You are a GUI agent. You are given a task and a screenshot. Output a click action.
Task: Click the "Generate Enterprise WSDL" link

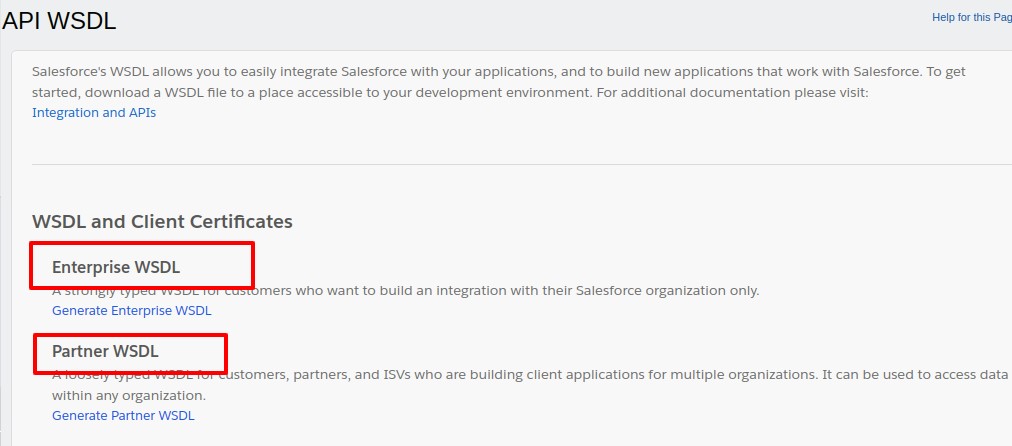point(132,311)
